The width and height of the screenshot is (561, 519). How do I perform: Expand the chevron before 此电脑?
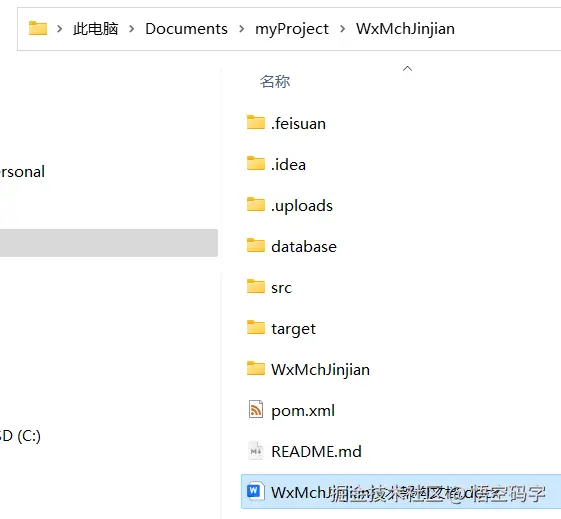pyautogui.click(x=60, y=29)
